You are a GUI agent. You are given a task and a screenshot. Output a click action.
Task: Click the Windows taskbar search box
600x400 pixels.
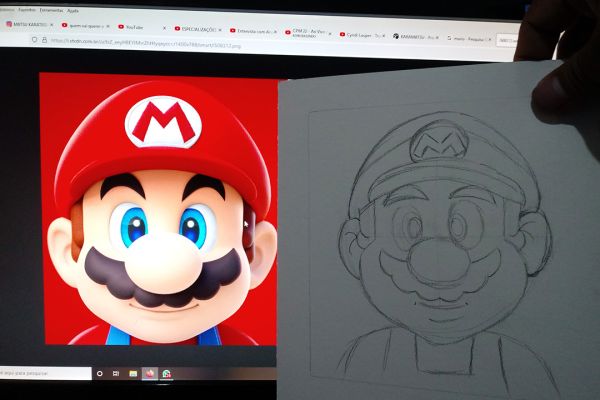point(40,372)
